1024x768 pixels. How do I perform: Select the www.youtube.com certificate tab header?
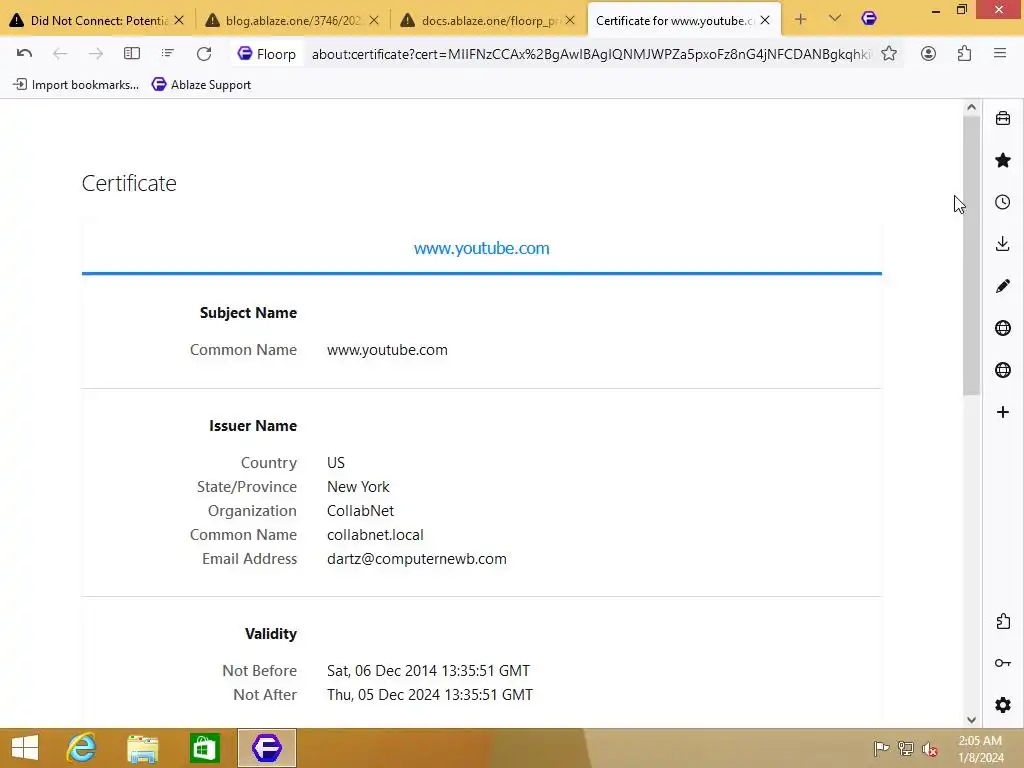pos(481,248)
